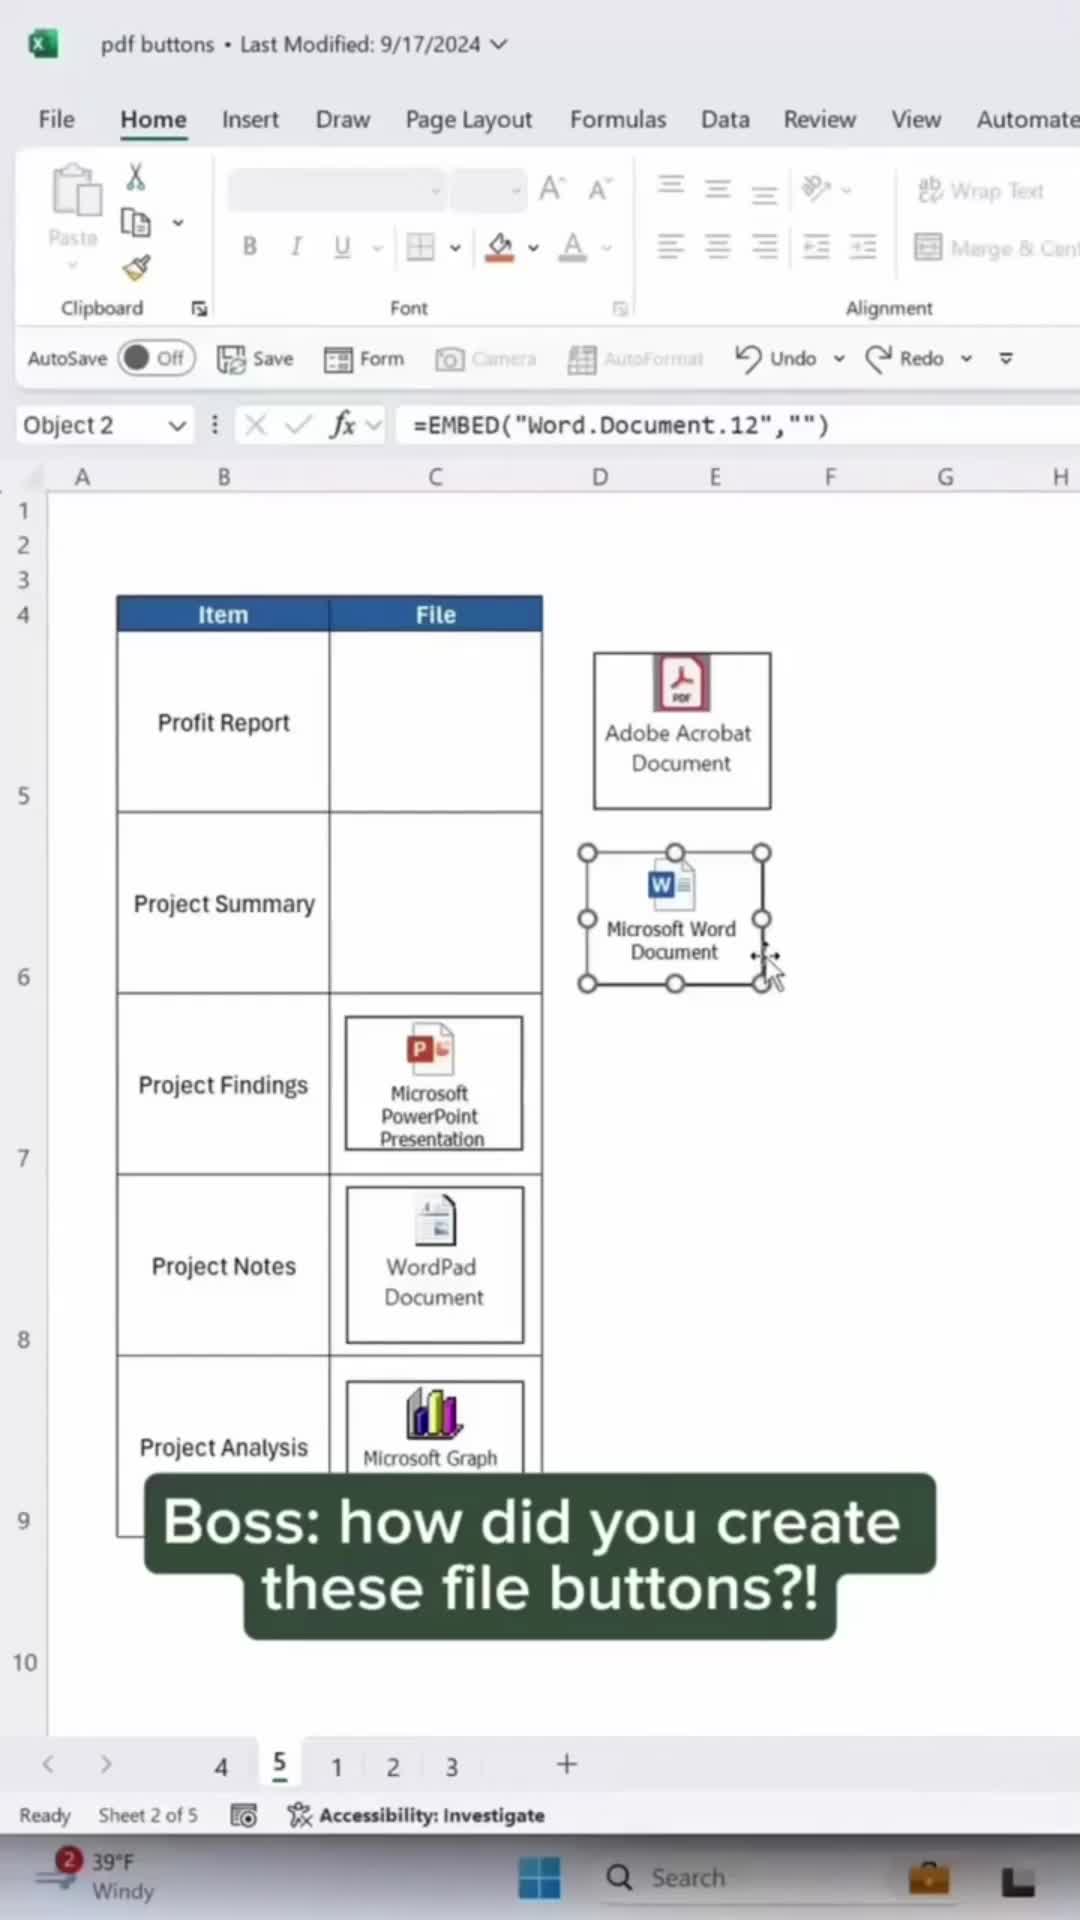Open the Paste options arrow
This screenshot has height=1920, width=1080.
(73, 266)
